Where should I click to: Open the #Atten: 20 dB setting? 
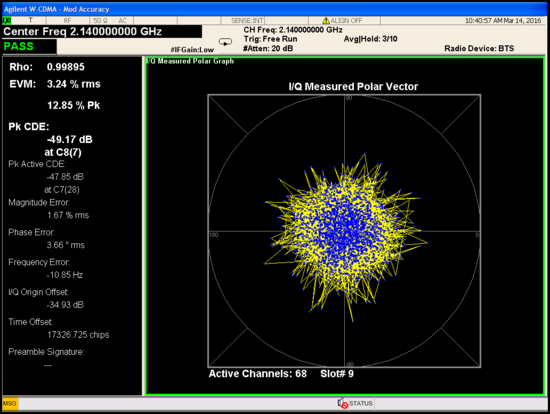(268, 48)
